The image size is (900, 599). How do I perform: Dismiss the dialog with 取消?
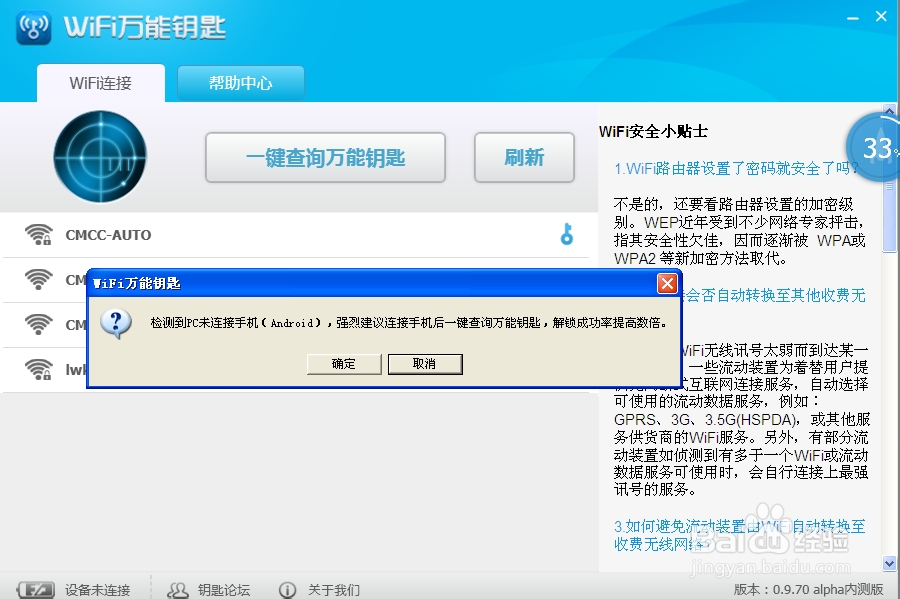(x=425, y=364)
